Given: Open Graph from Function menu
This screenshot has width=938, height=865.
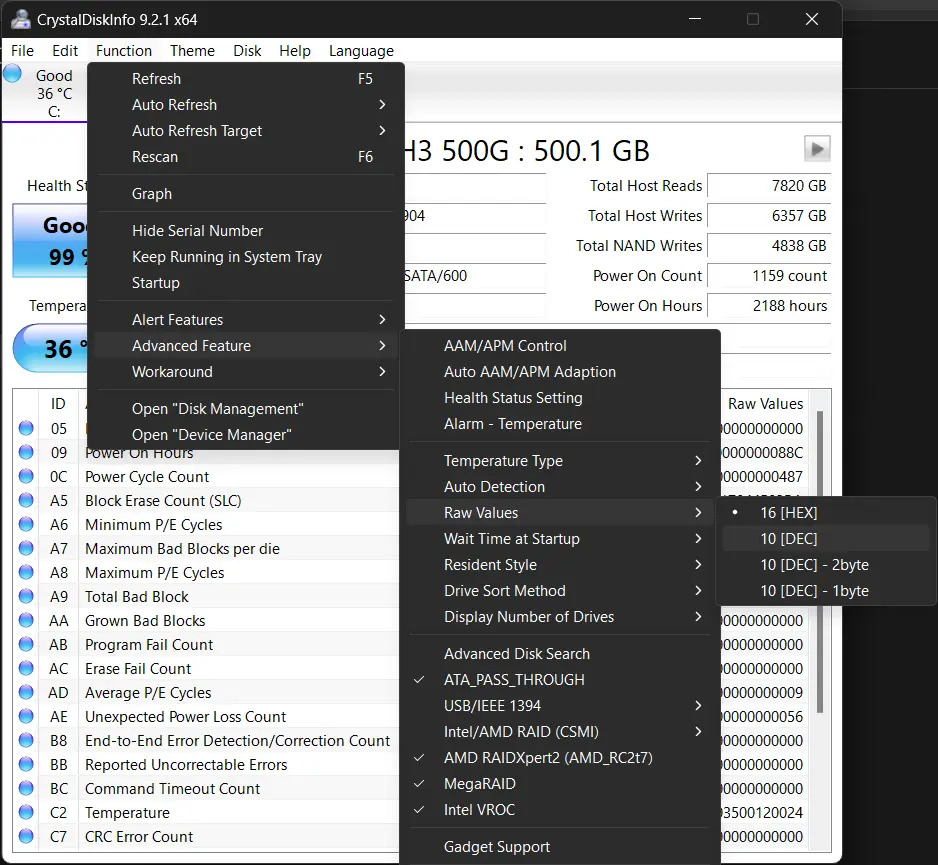Looking at the screenshot, I should (246, 194).
